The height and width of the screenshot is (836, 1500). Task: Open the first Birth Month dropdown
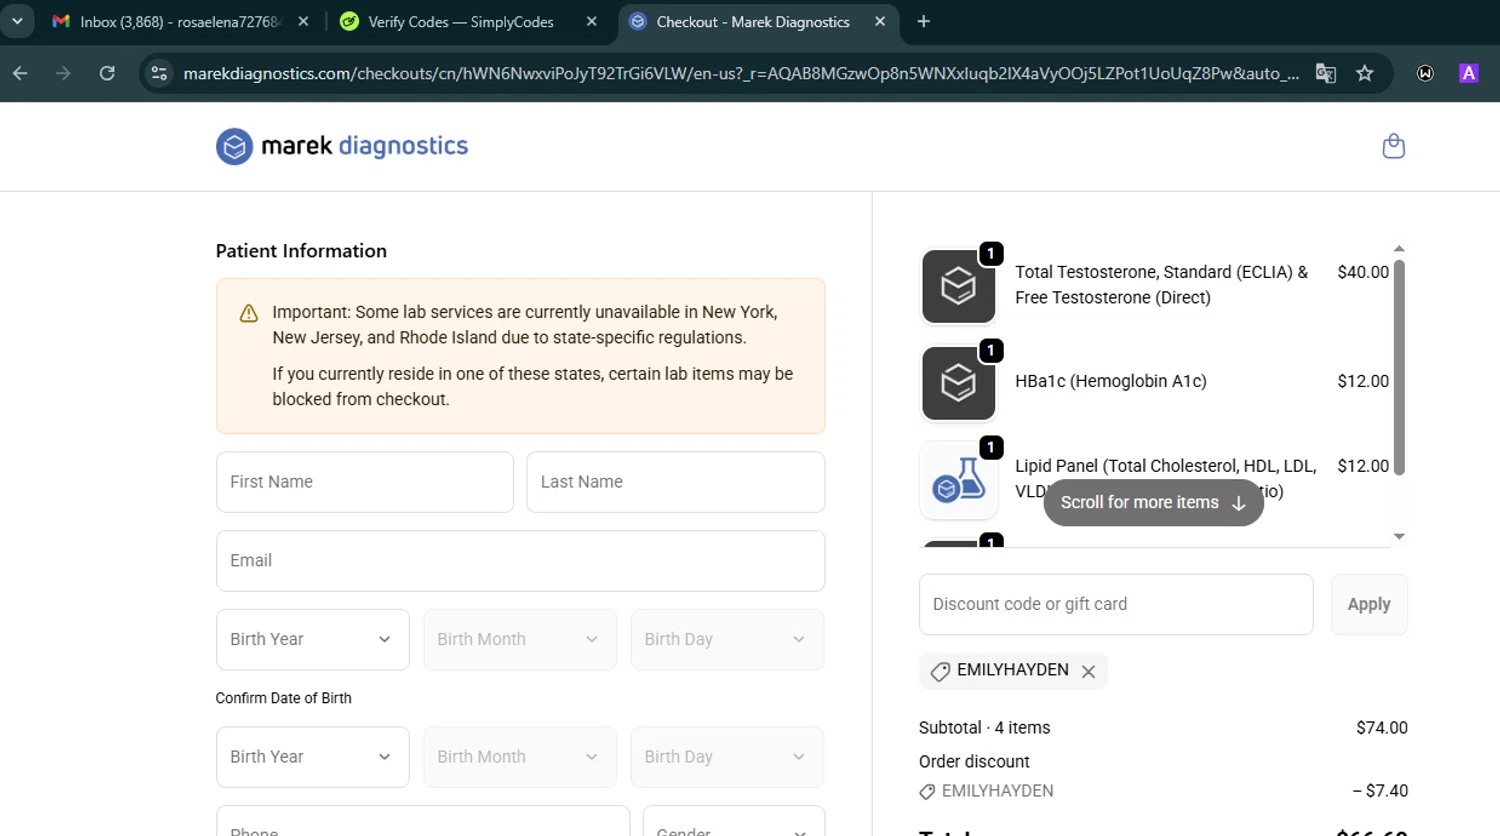520,640
